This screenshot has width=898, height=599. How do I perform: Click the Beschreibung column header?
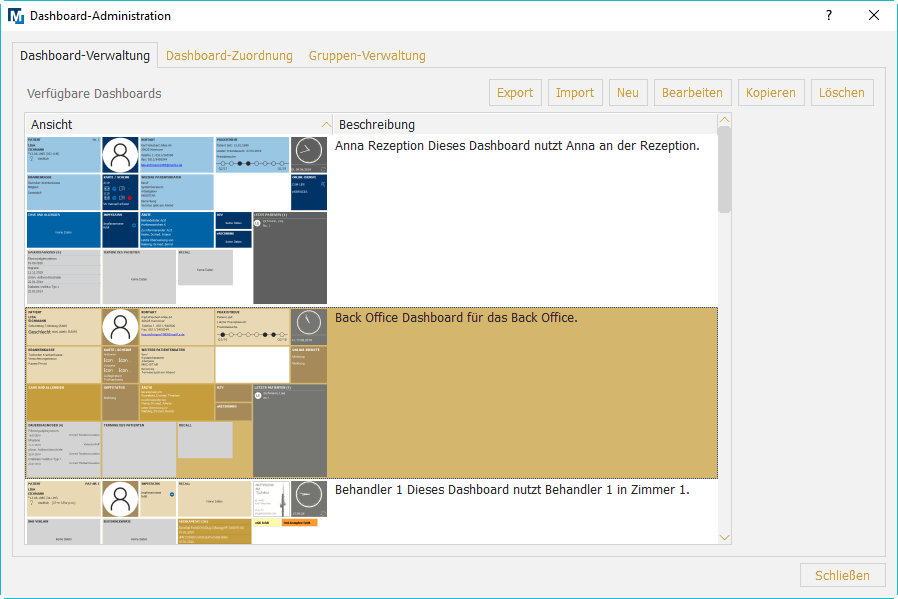(524, 124)
